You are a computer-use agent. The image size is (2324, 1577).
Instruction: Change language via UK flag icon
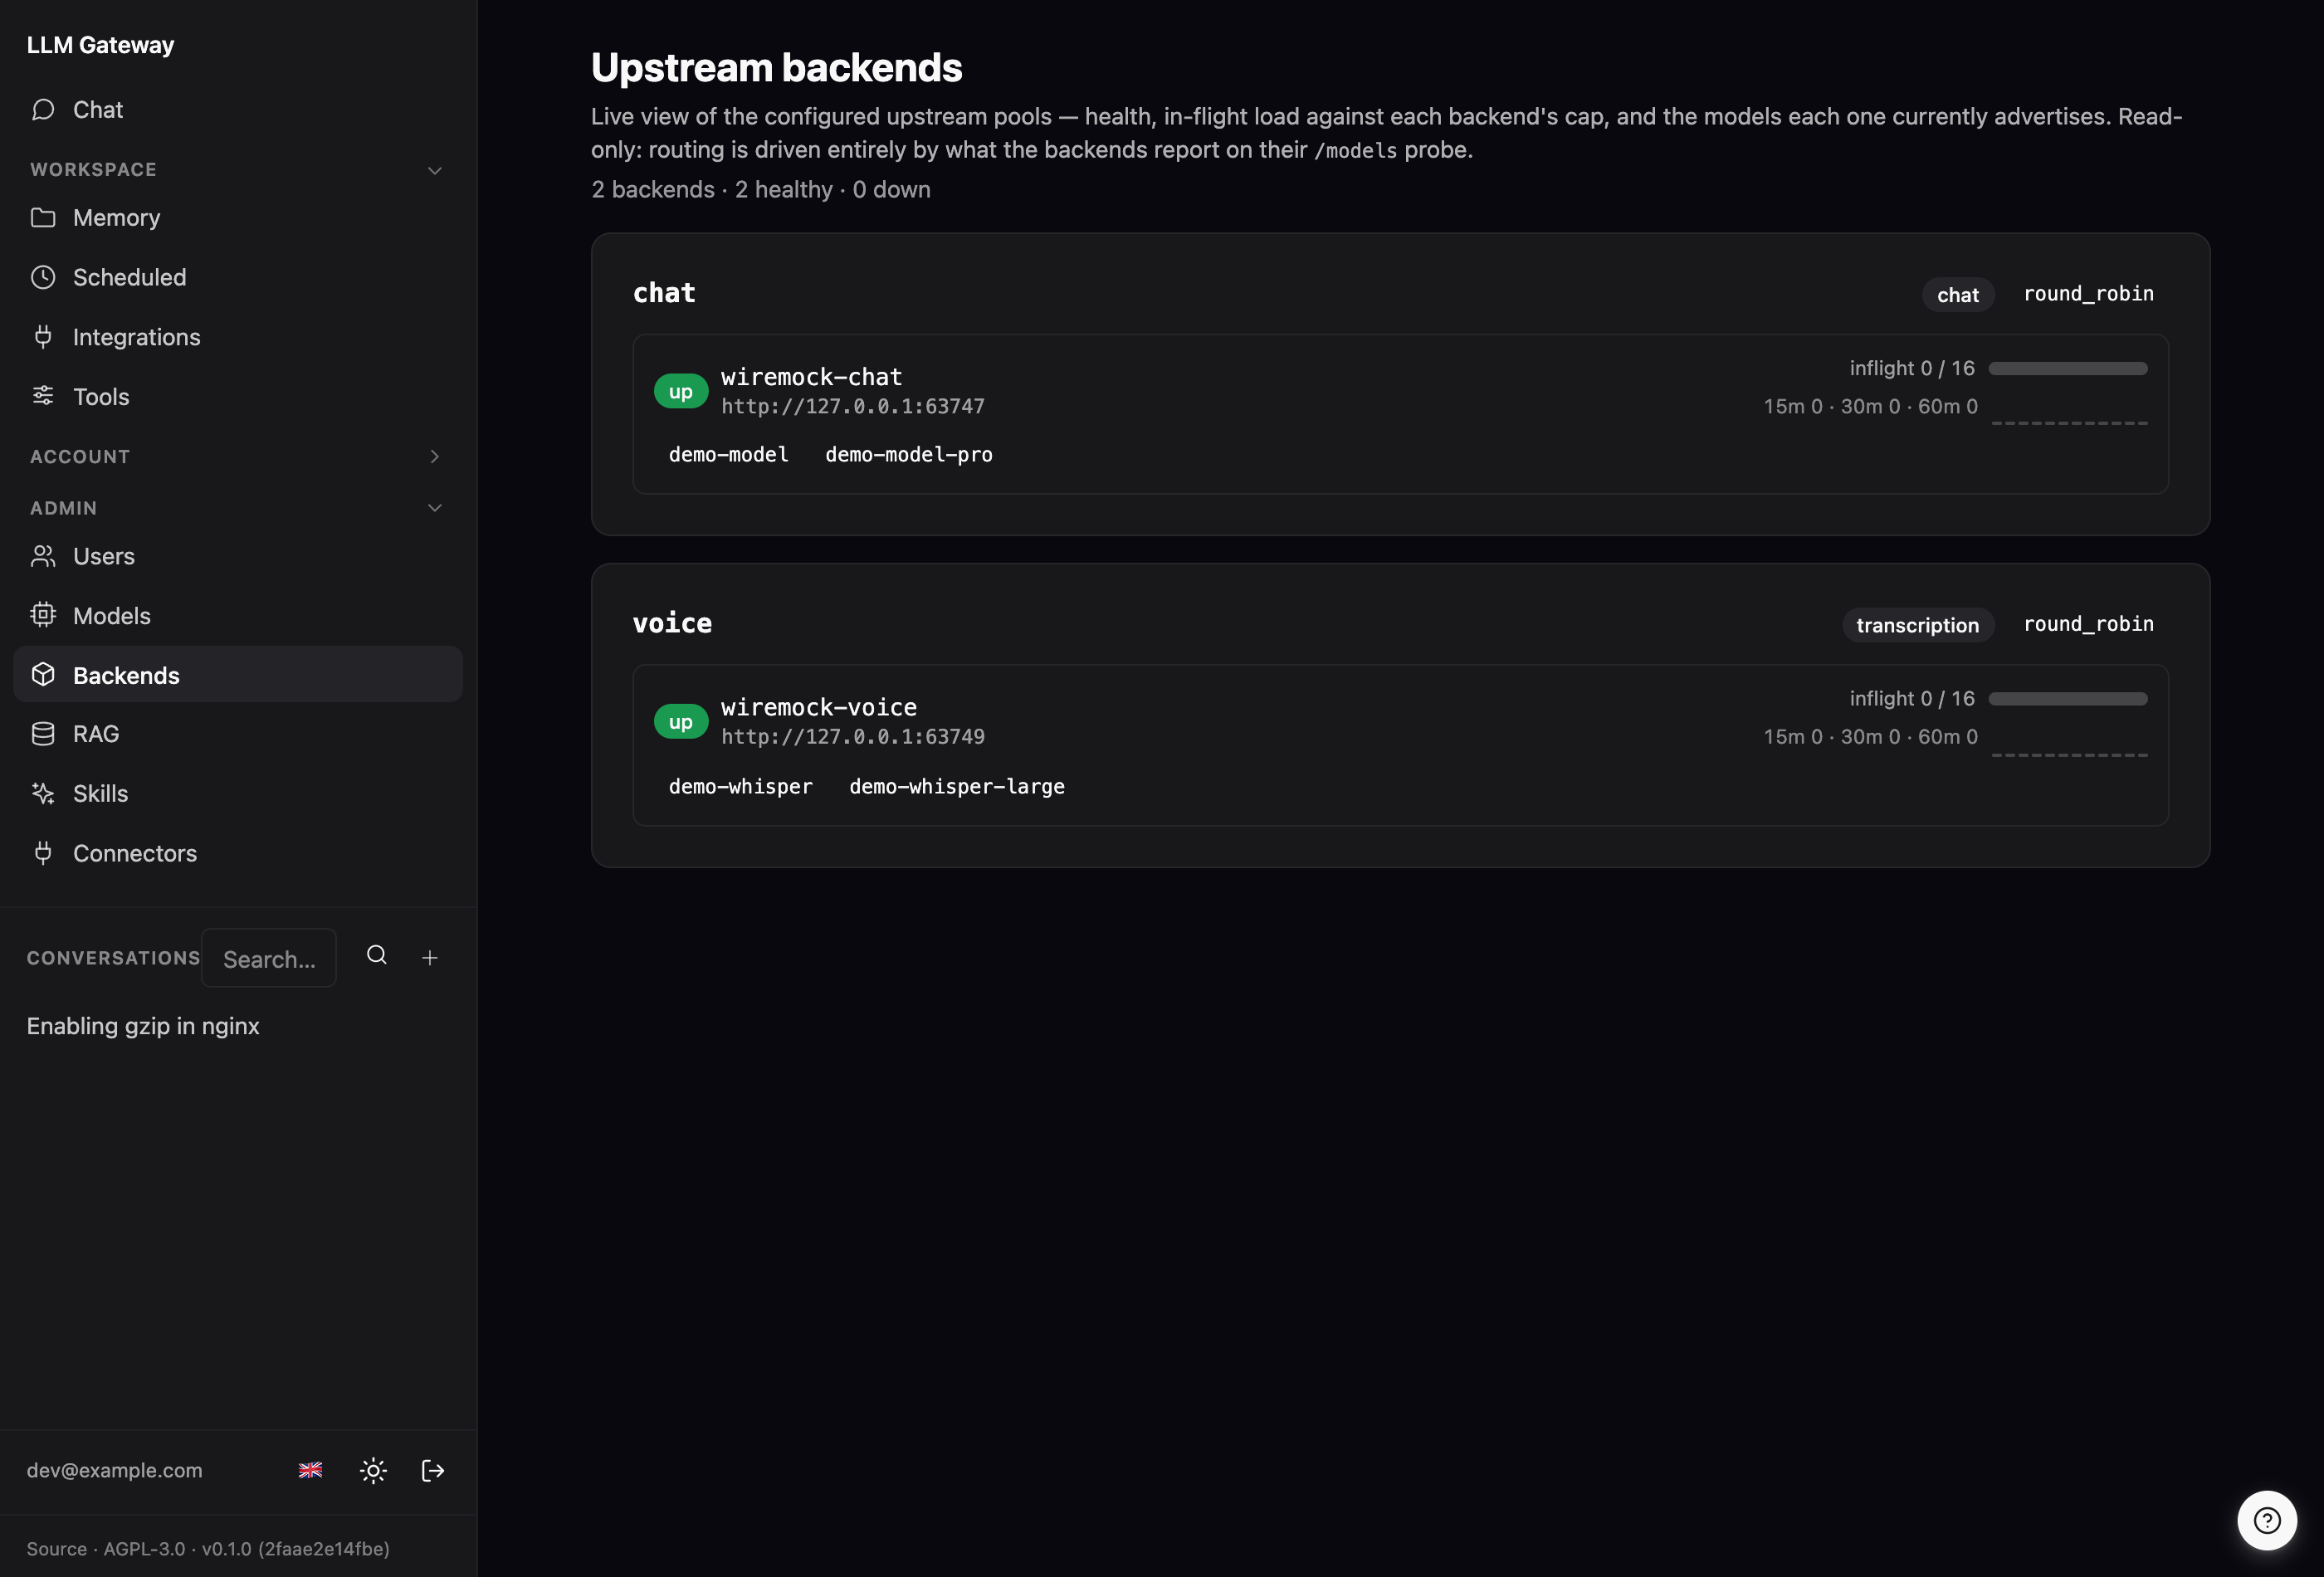click(x=311, y=1470)
